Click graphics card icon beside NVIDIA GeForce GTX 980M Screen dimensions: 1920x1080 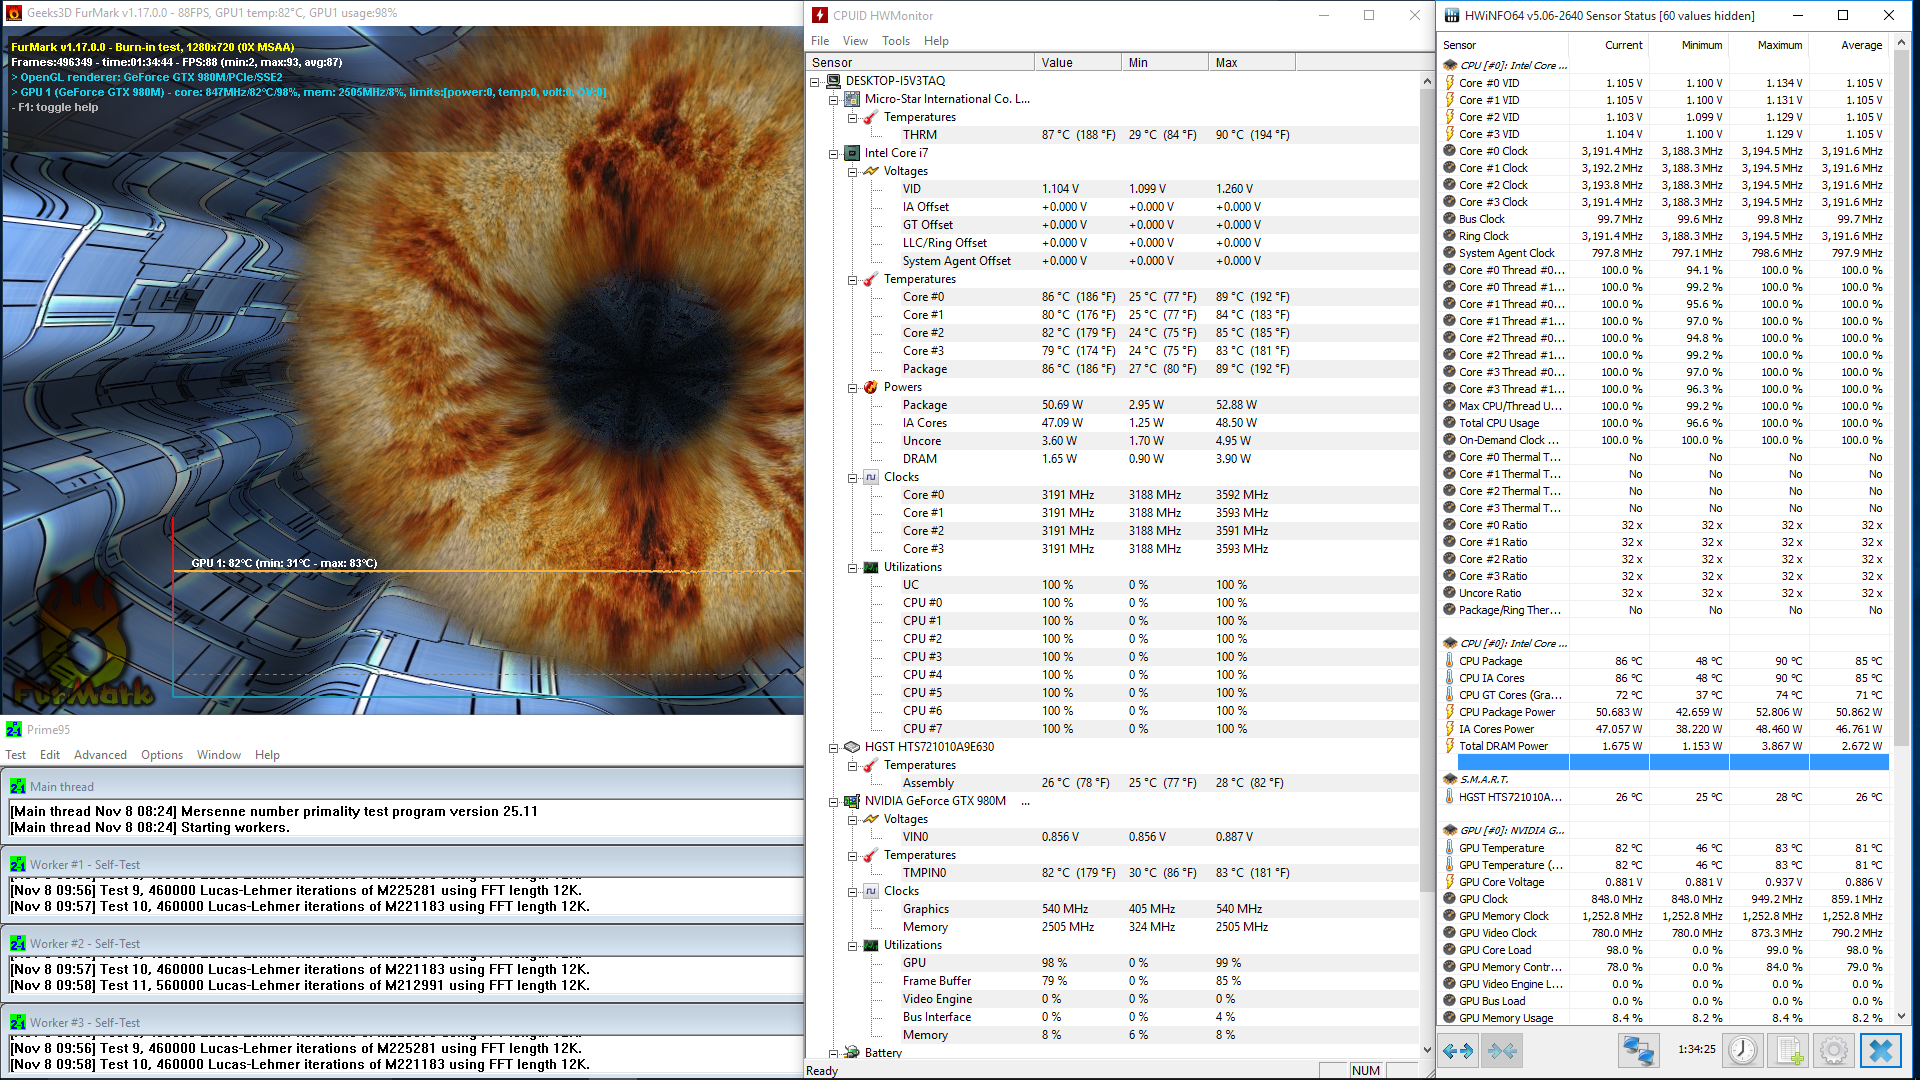click(x=852, y=801)
